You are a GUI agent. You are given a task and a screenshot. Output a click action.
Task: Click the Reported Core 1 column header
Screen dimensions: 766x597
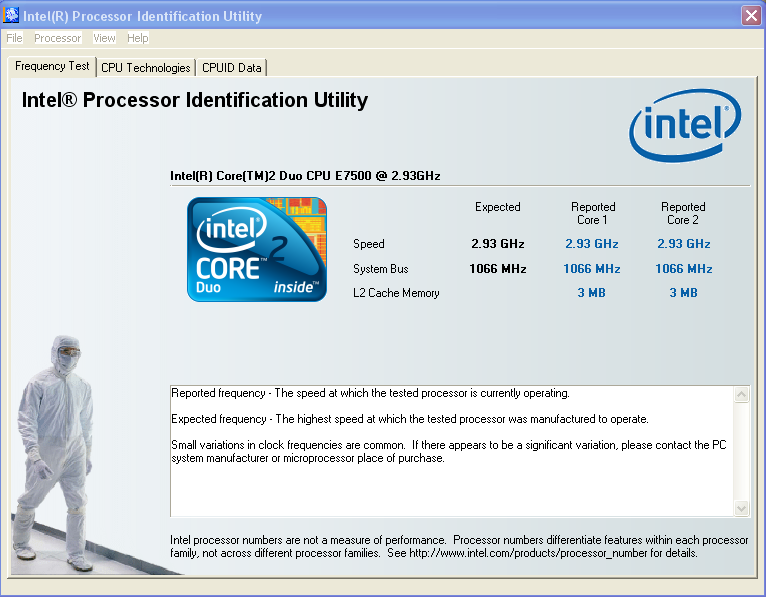[x=593, y=213]
